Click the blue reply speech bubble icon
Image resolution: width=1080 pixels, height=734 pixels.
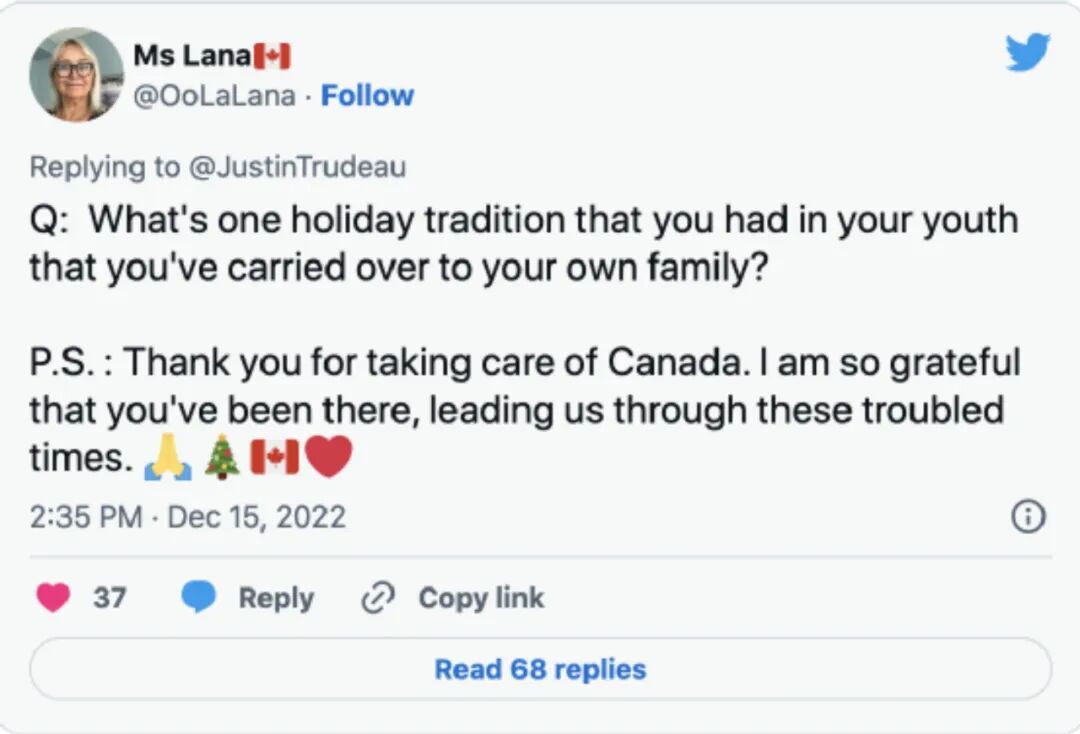point(198,598)
